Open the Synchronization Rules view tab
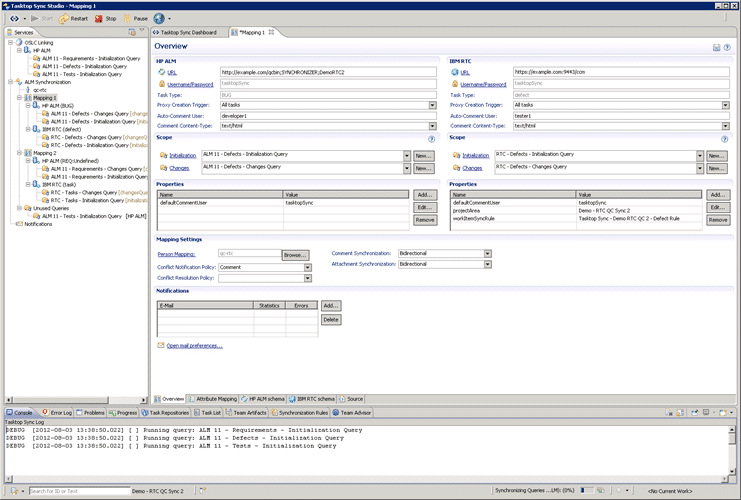 tap(300, 413)
